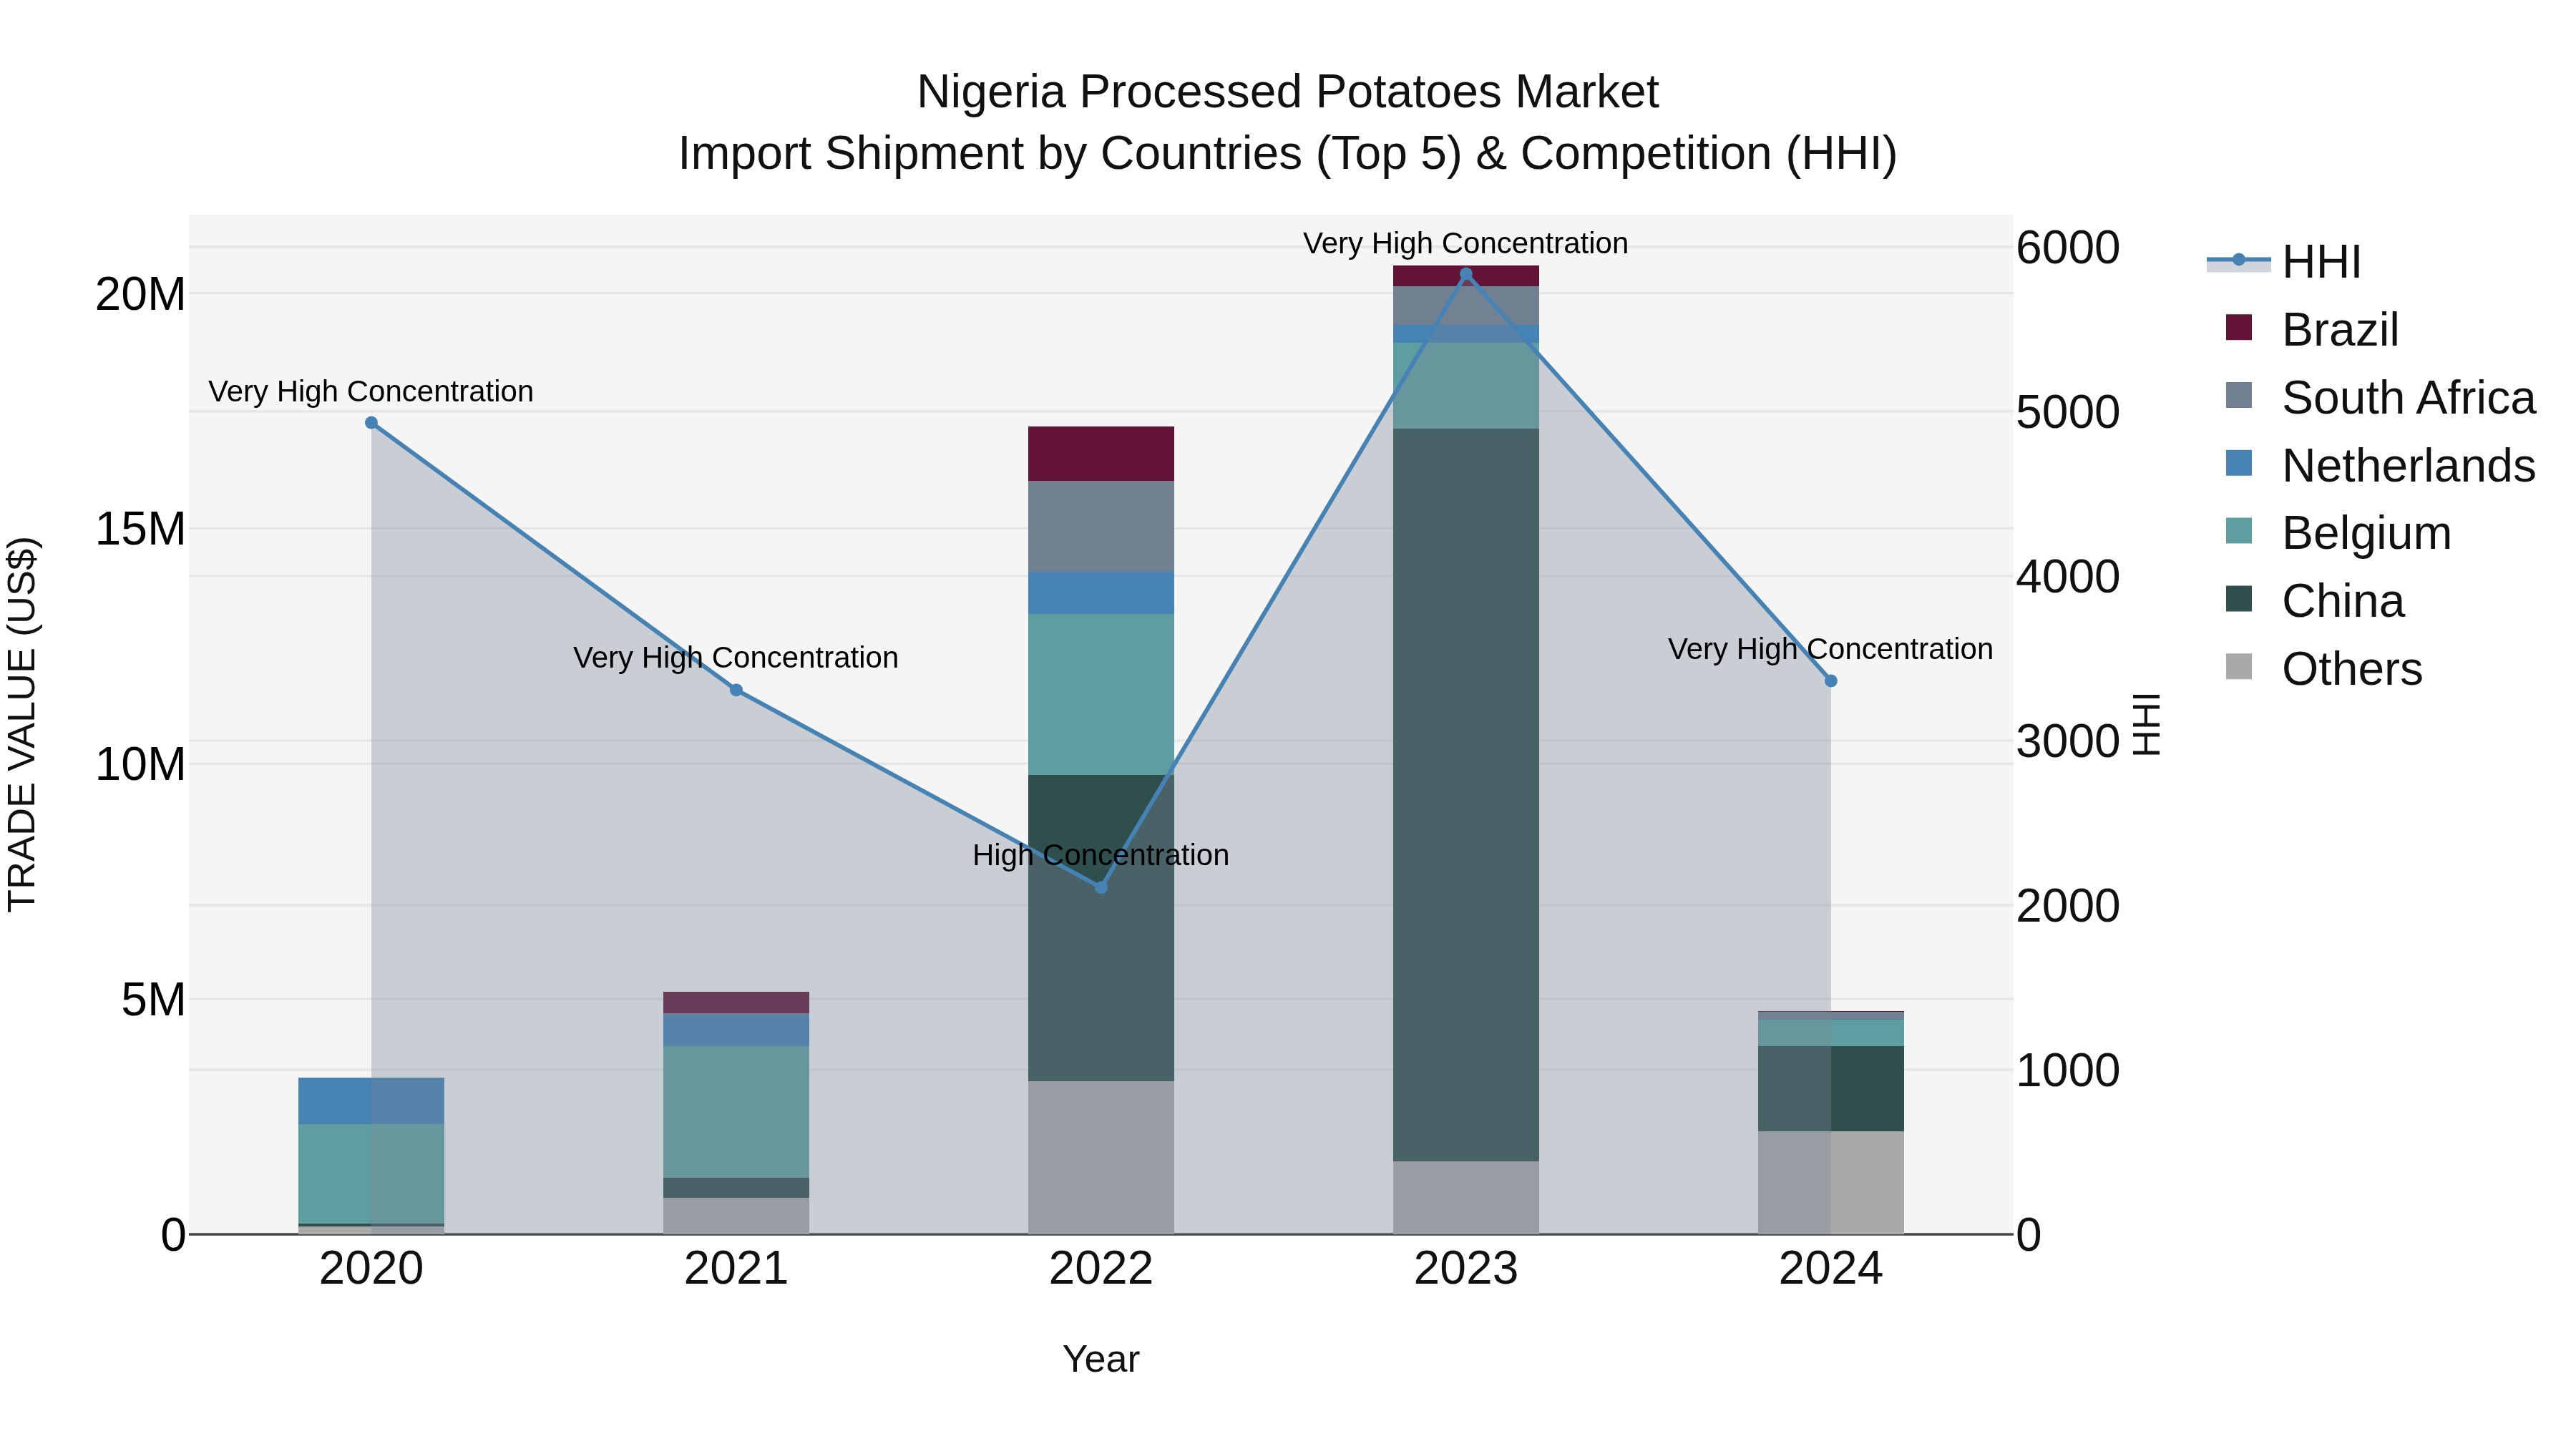The width and height of the screenshot is (2576, 1449).
Task: Click the Year x-axis title
Action: (x=1101, y=1359)
